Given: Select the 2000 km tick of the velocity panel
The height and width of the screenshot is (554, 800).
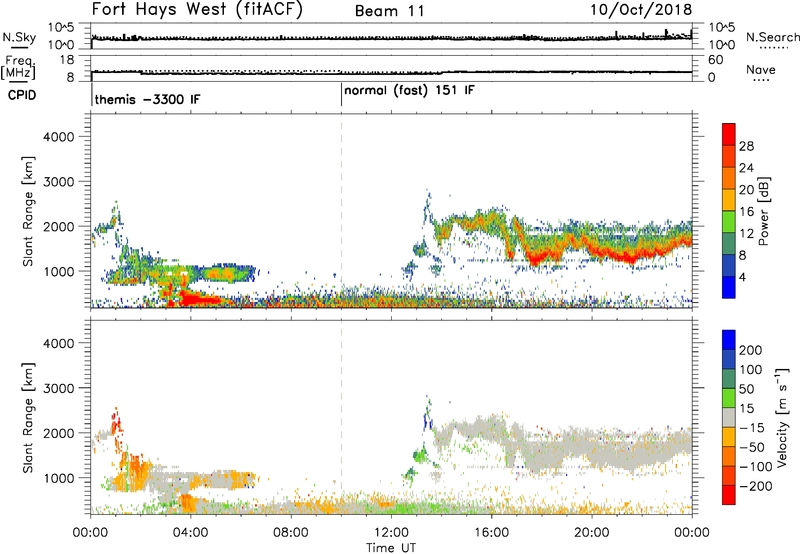Looking at the screenshot, I should tap(59, 434).
